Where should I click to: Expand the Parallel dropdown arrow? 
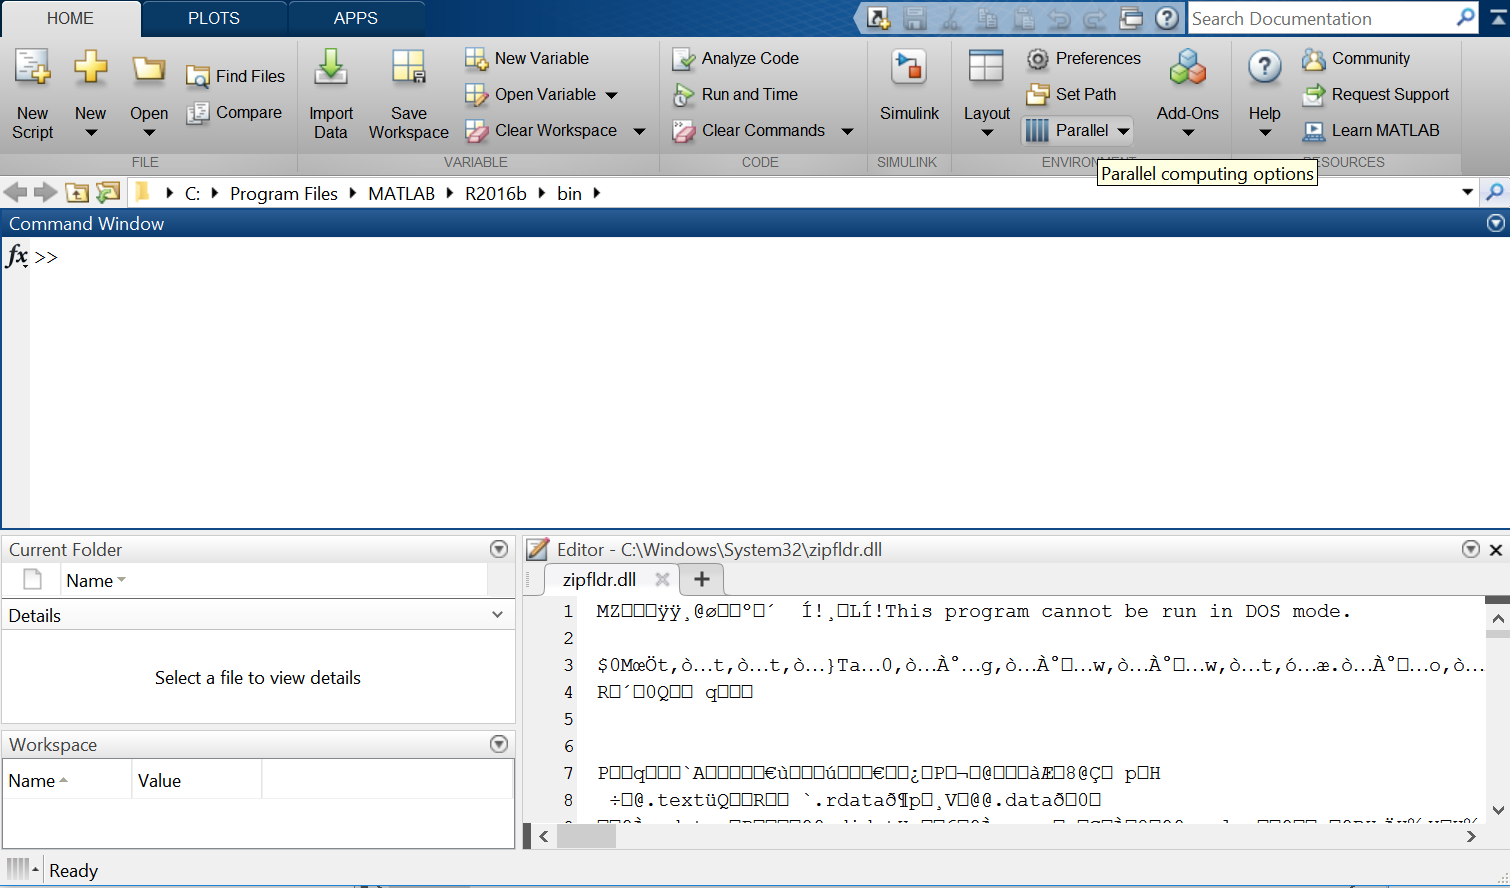[x=1123, y=131]
